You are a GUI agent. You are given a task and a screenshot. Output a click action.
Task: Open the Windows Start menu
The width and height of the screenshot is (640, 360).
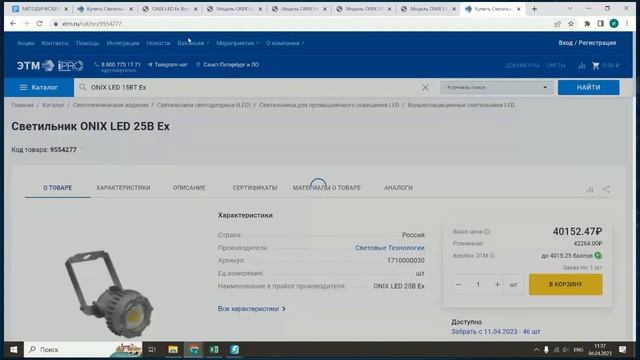(x=13, y=349)
